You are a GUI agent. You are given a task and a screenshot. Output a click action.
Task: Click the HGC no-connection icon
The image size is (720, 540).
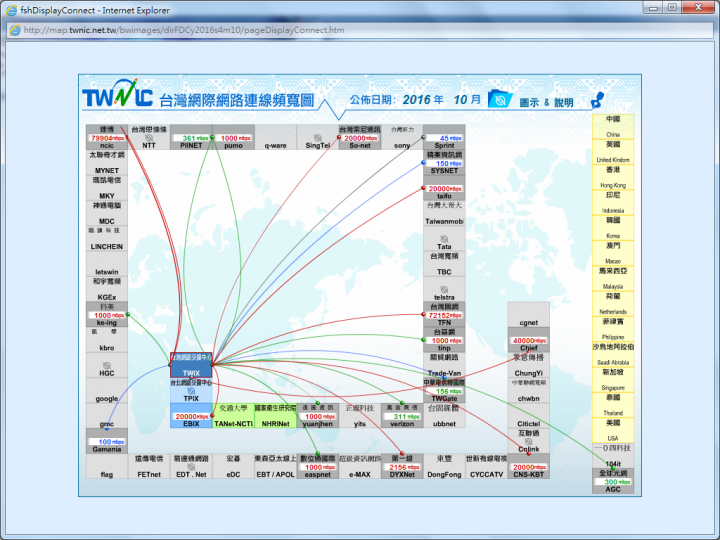point(107,366)
